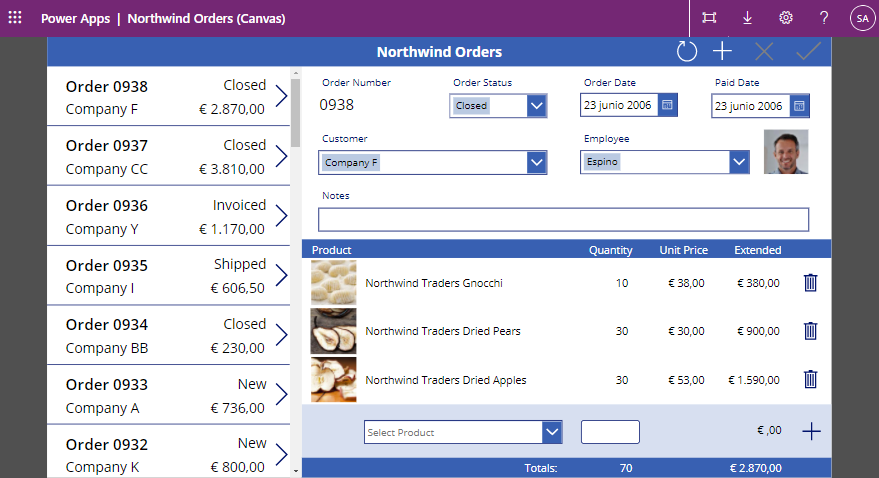Cancel changes with X icon
This screenshot has width=879, height=478.
pyautogui.click(x=764, y=52)
